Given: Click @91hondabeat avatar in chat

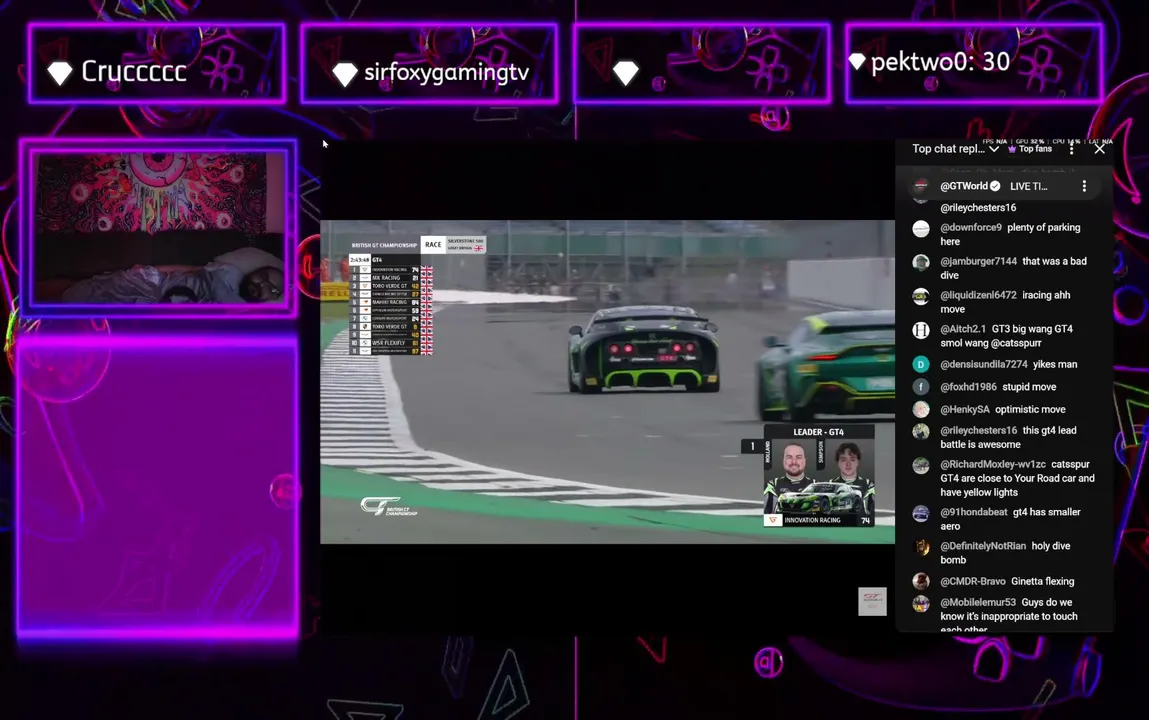Looking at the screenshot, I should click(x=921, y=513).
